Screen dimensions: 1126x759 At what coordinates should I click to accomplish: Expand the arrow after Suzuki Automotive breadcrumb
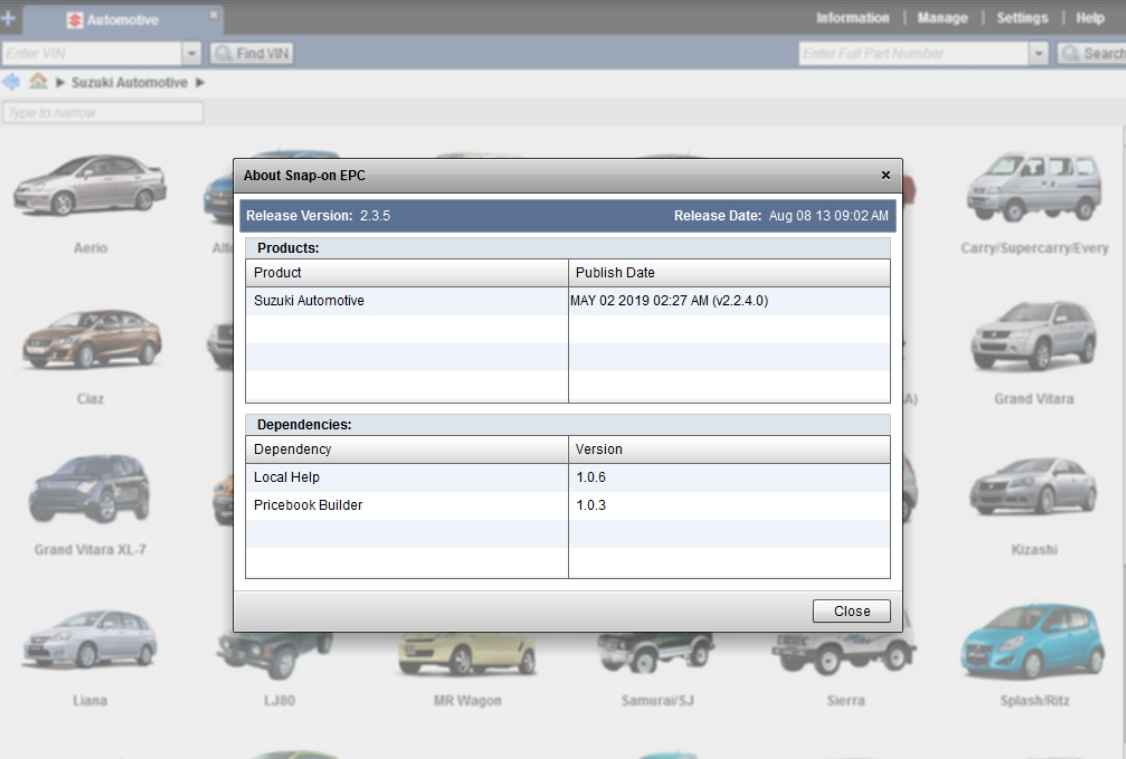[200, 83]
